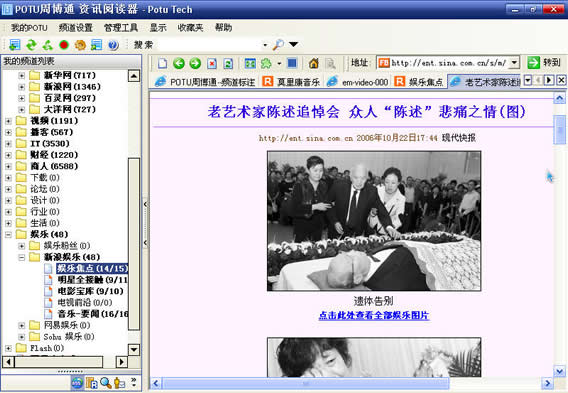568x393 pixels.
Task: Go to the home page icon
Action: (314, 63)
